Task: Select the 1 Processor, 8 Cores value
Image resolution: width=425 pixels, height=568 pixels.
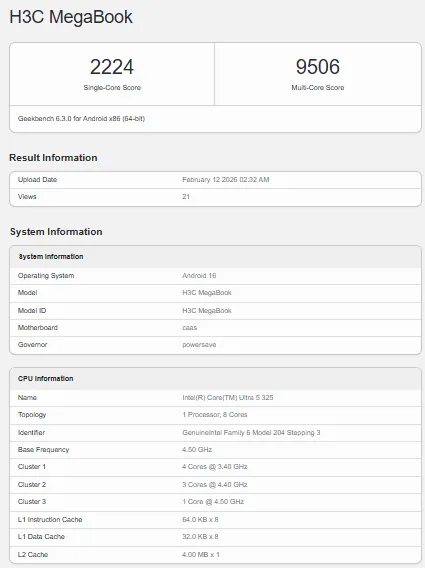Action: (214, 414)
